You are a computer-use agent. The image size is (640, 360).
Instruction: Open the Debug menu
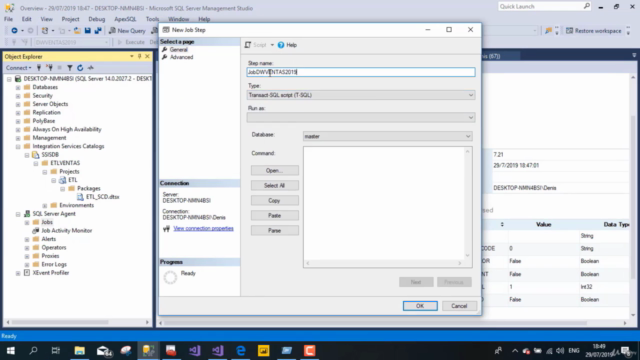[96, 19]
